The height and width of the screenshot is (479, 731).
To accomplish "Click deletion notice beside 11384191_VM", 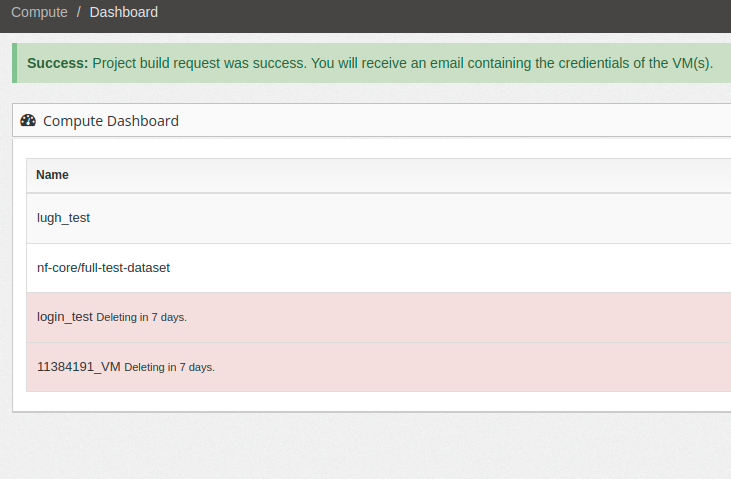I will tap(169, 367).
